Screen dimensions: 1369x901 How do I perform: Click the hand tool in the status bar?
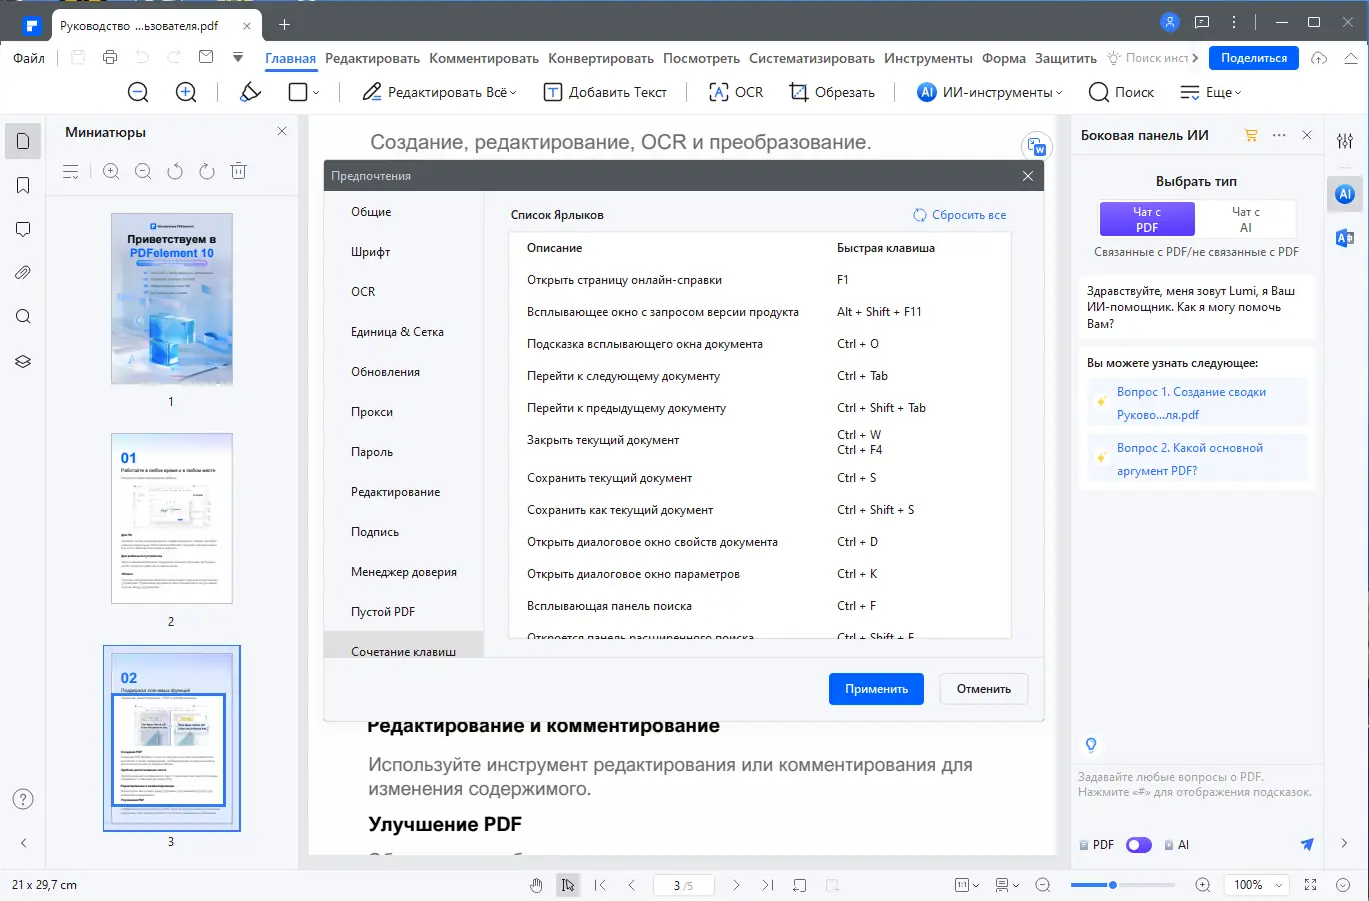coord(536,884)
